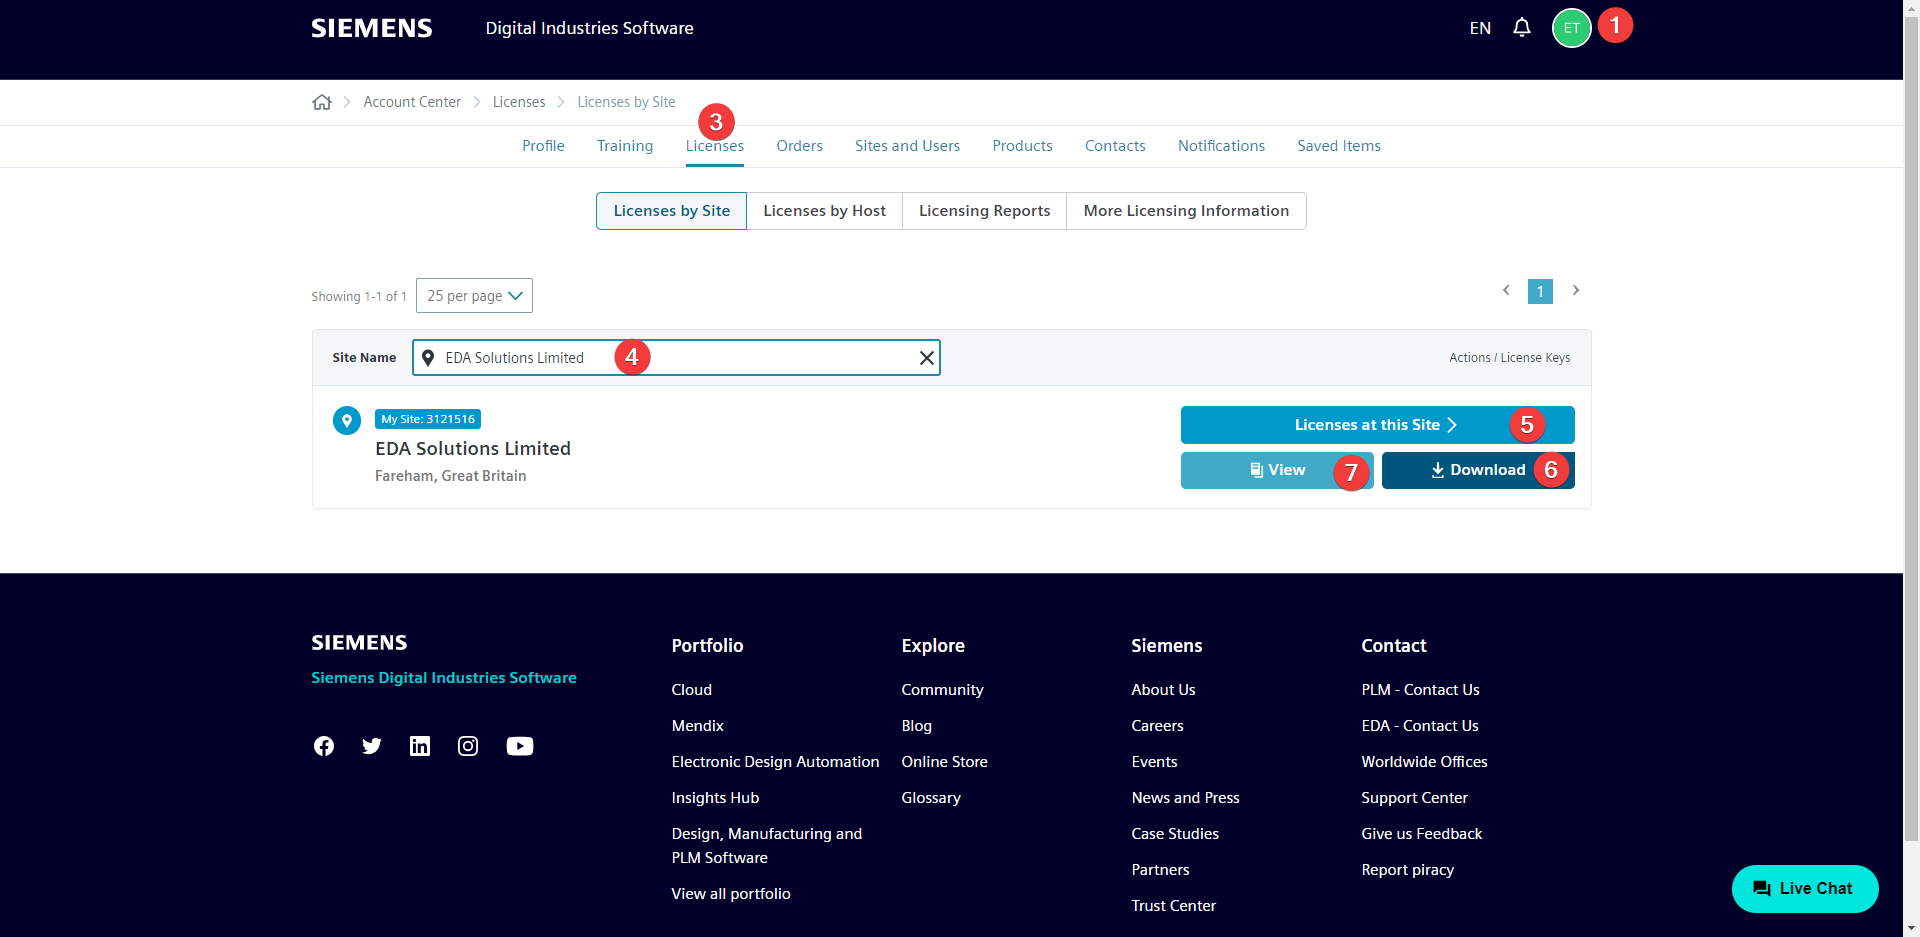Image resolution: width=1920 pixels, height=937 pixels.
Task: Click Licenses at this Site button
Action: tap(1377, 425)
